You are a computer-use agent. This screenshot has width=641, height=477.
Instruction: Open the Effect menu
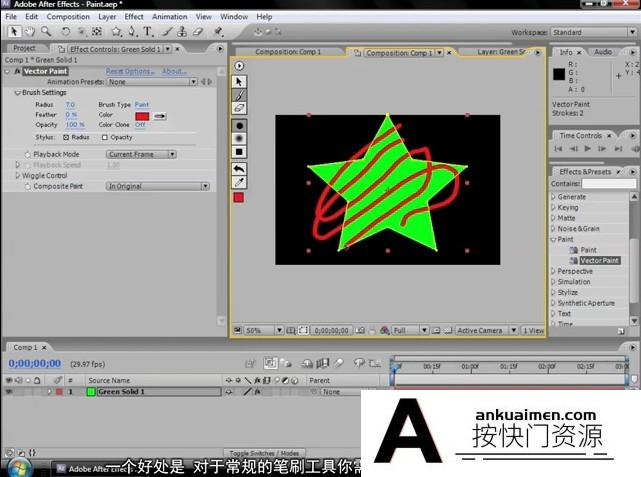tap(134, 17)
